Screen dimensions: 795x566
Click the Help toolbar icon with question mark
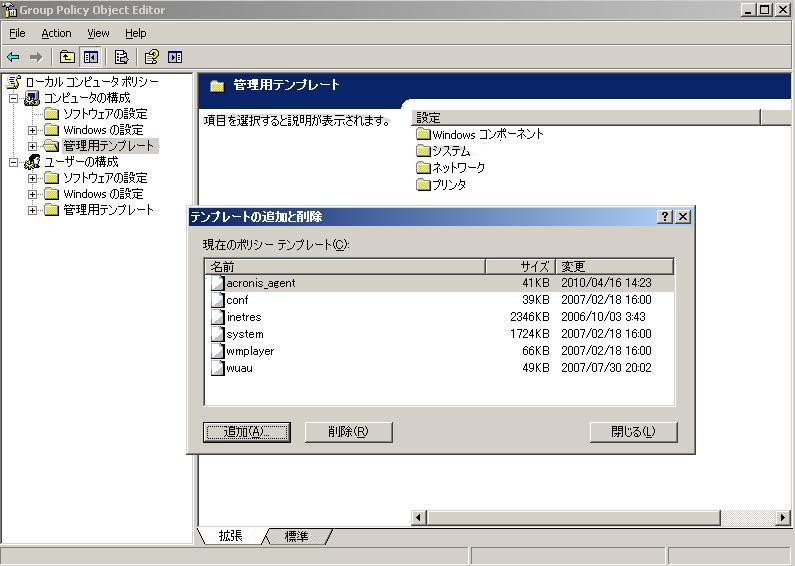point(151,57)
